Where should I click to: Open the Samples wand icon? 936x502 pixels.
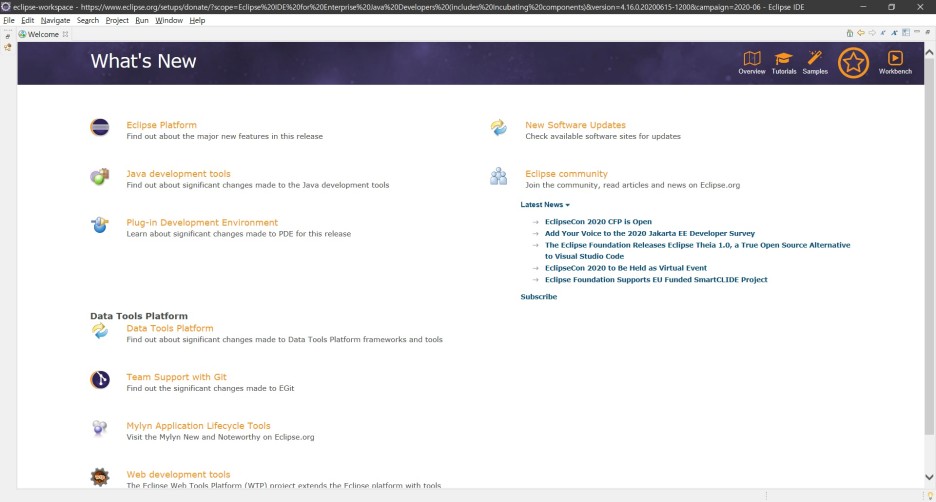tap(815, 58)
